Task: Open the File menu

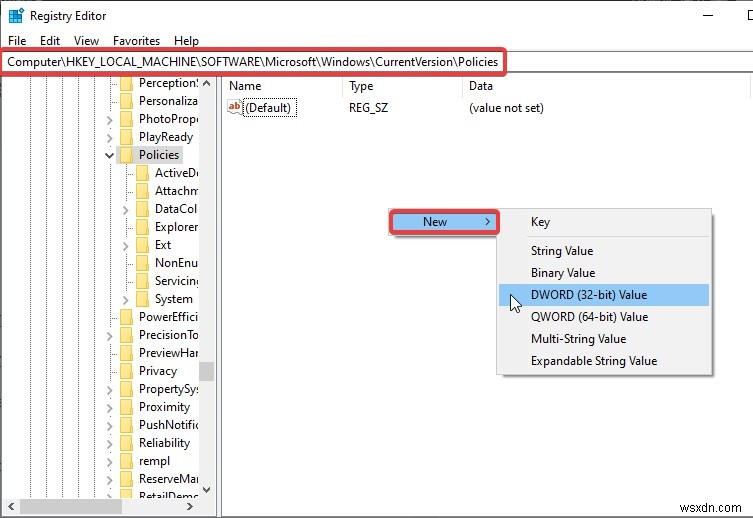Action: (x=17, y=41)
